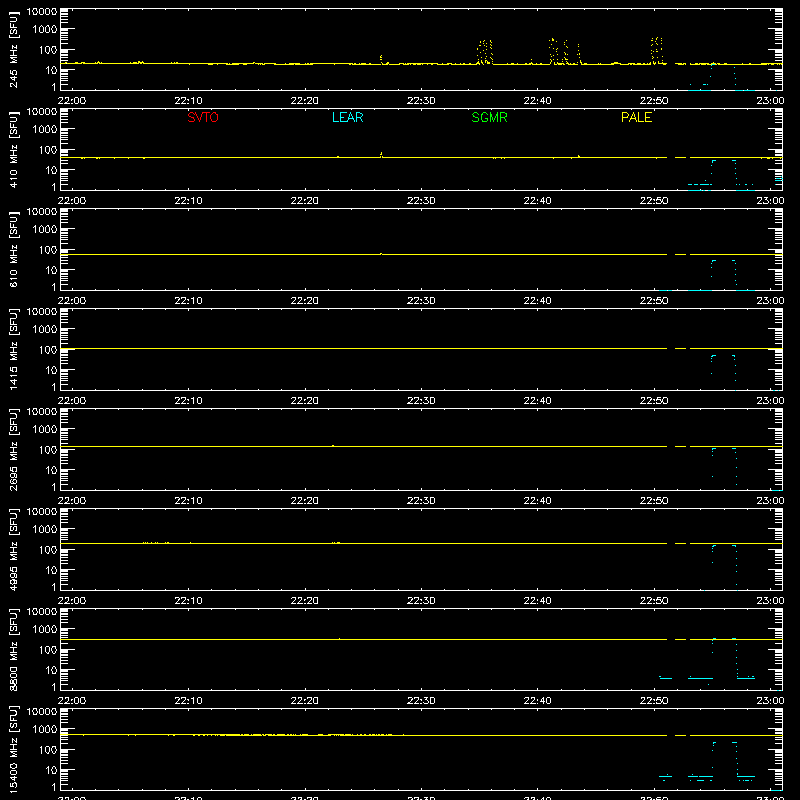Screen dimensions: 800x800
Task: Click the 1000 tick on 410 MHz axis
Action: [45, 130]
